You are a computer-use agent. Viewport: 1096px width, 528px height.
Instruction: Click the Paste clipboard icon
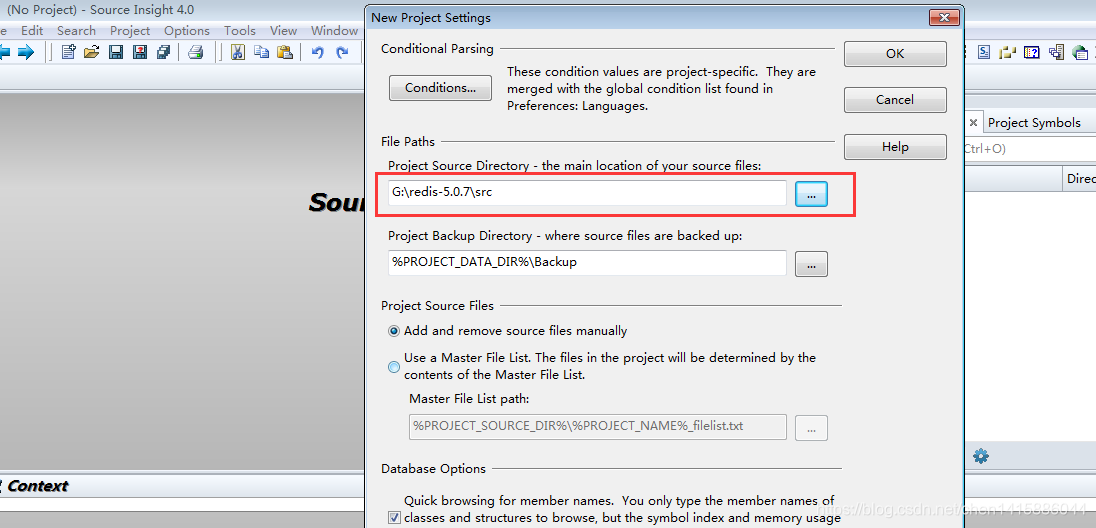click(284, 52)
